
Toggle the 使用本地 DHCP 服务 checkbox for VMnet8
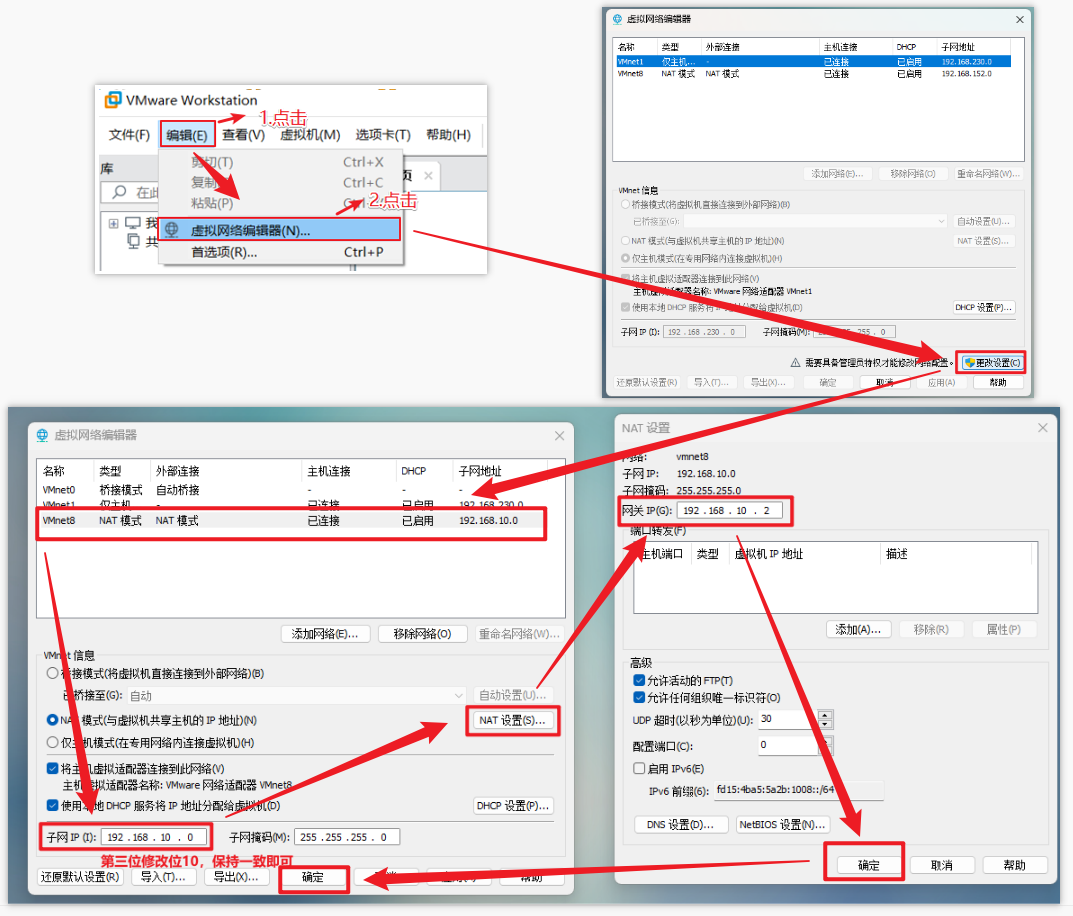tap(52, 805)
